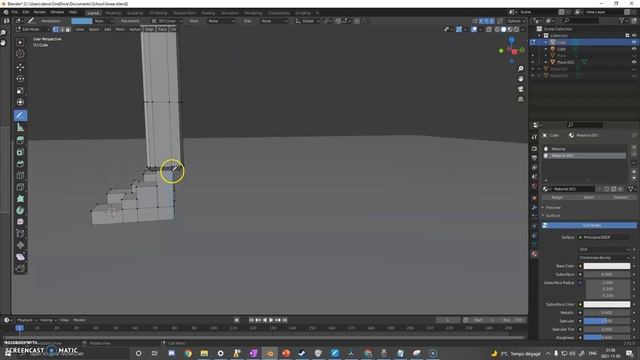Open the Options dropdown in viewport header
This screenshot has width=640, height=360.
(x=516, y=21)
